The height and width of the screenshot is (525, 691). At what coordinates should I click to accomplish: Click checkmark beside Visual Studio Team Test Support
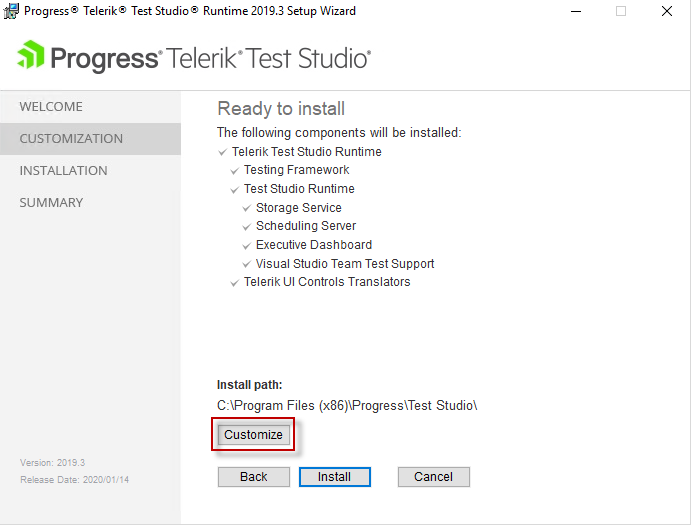246,264
